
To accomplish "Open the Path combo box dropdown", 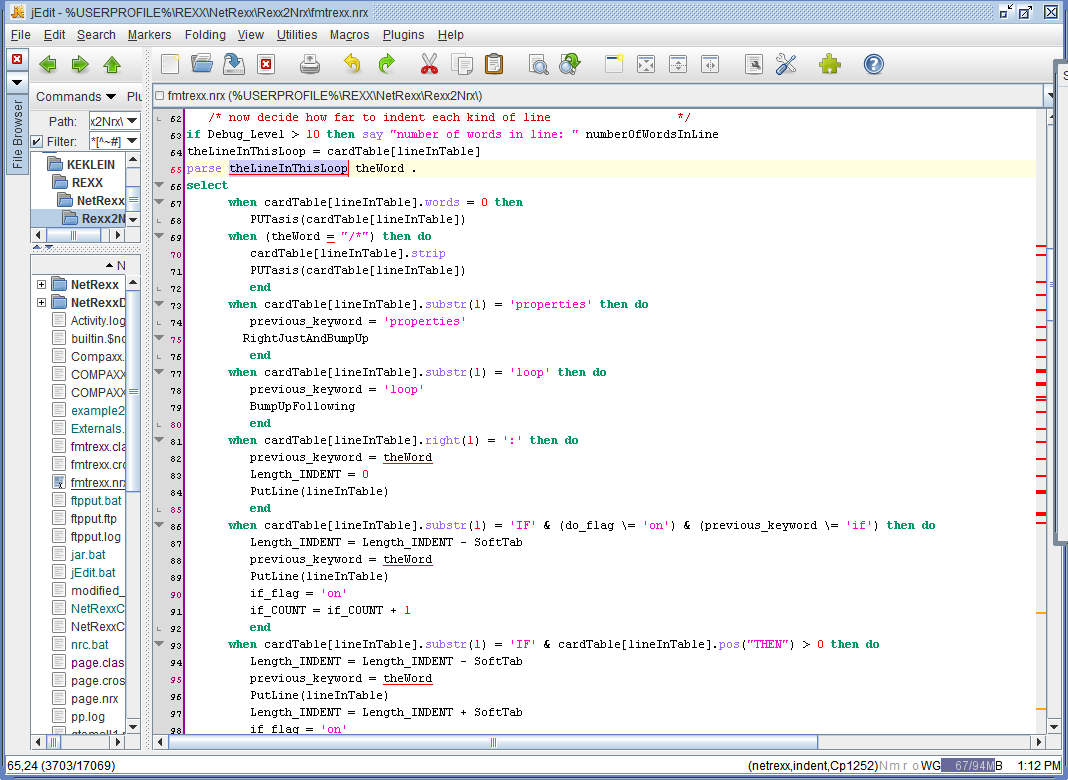I will coord(132,121).
